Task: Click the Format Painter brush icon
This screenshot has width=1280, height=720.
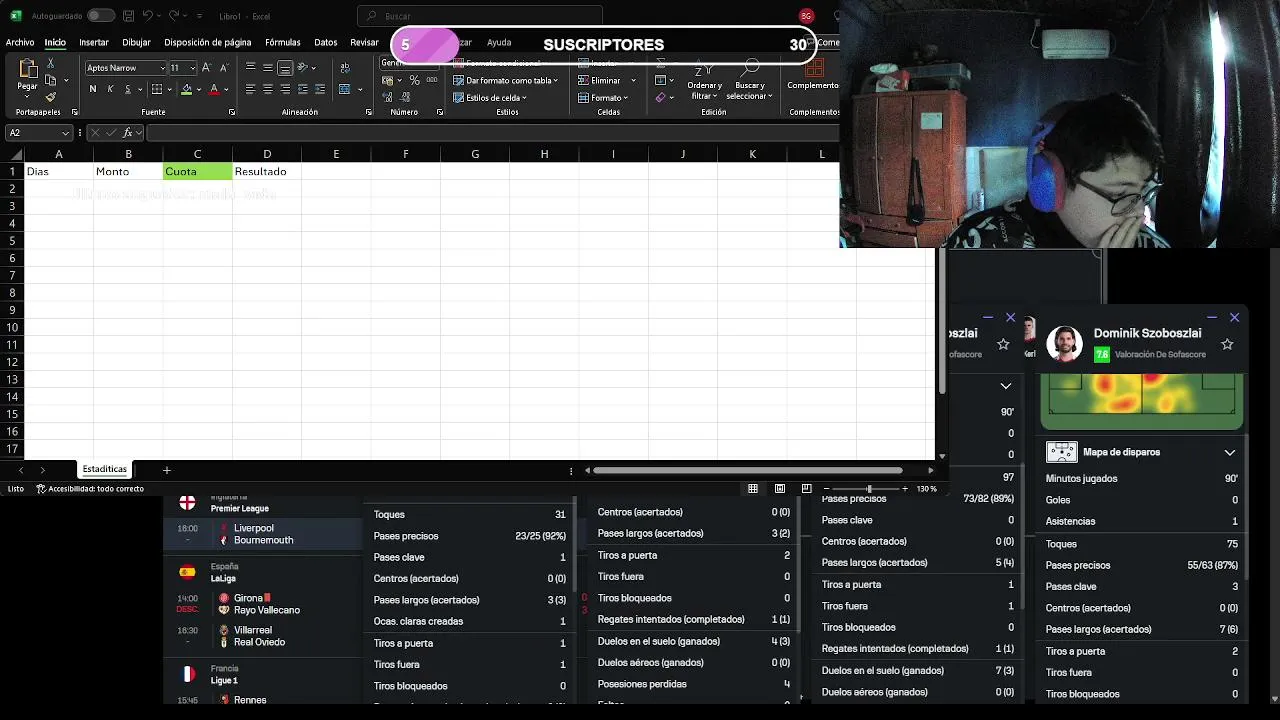Action: pyautogui.click(x=50, y=96)
